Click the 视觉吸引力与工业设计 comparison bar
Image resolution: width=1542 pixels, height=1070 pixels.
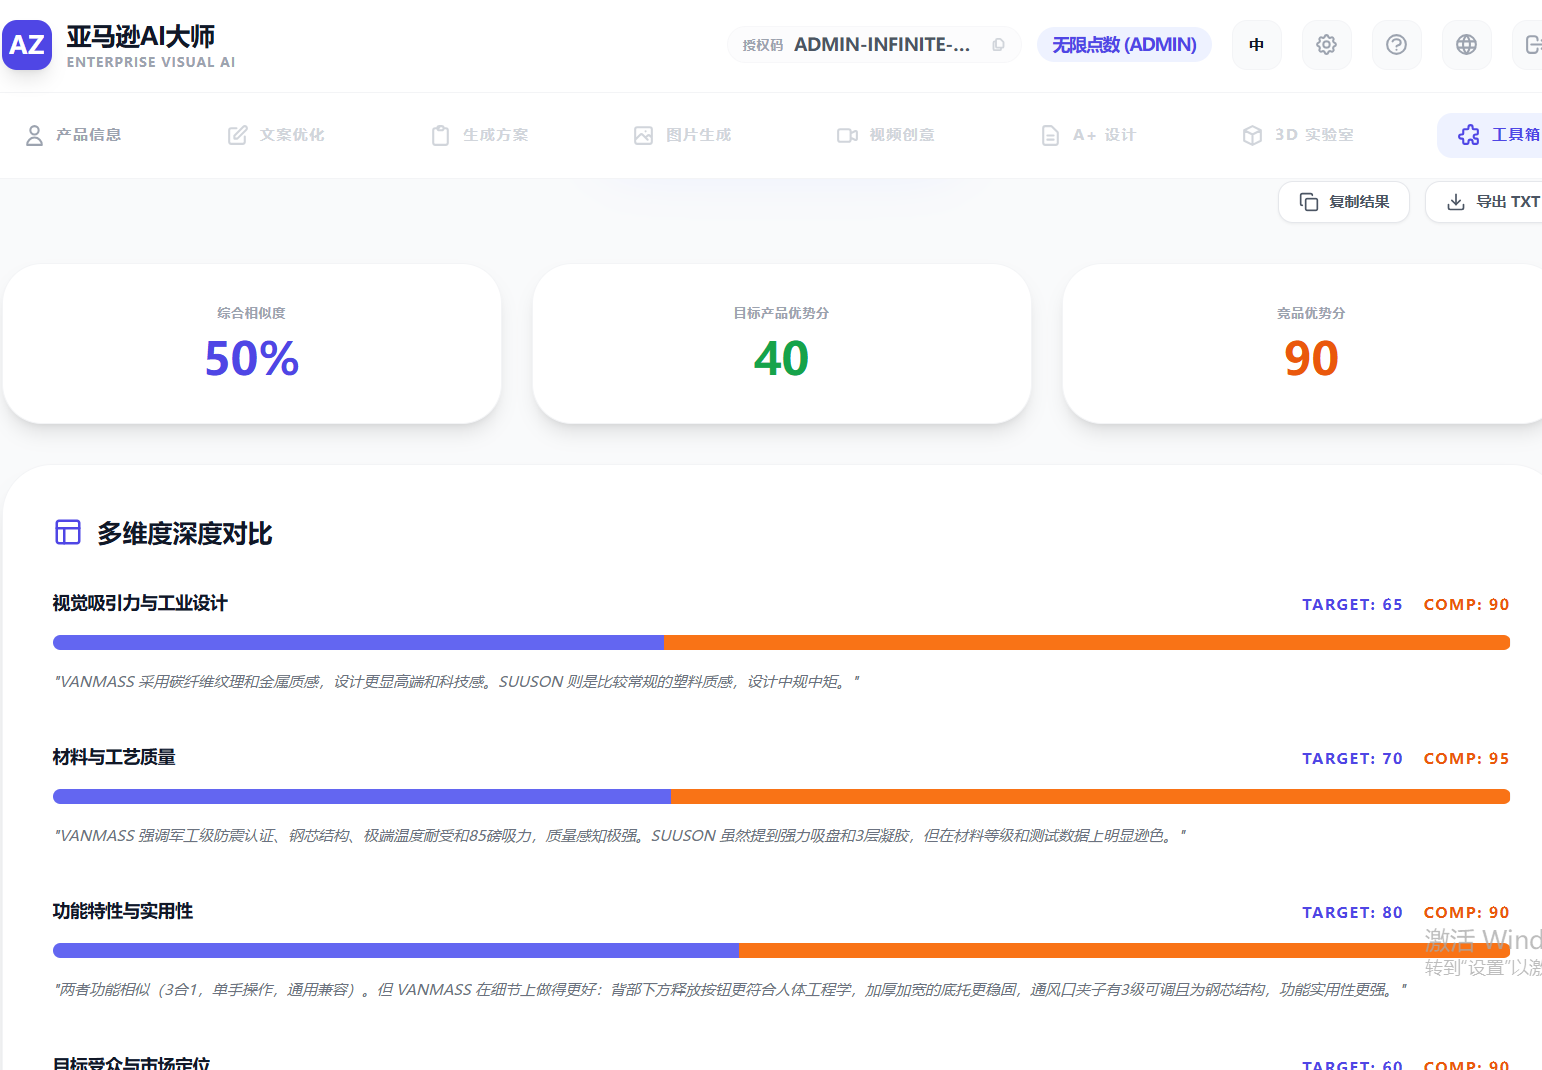(780, 642)
